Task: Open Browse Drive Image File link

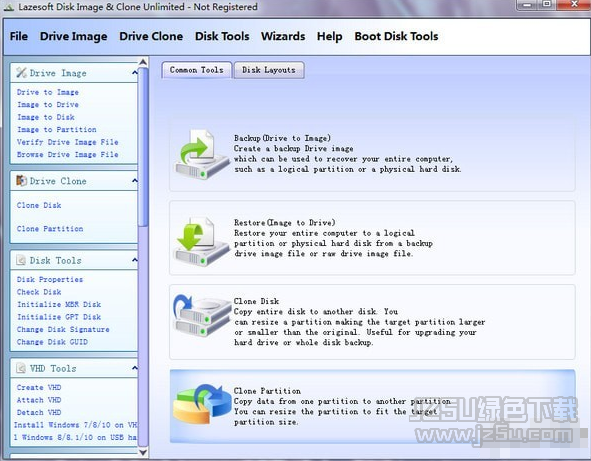Action: tap(67, 155)
